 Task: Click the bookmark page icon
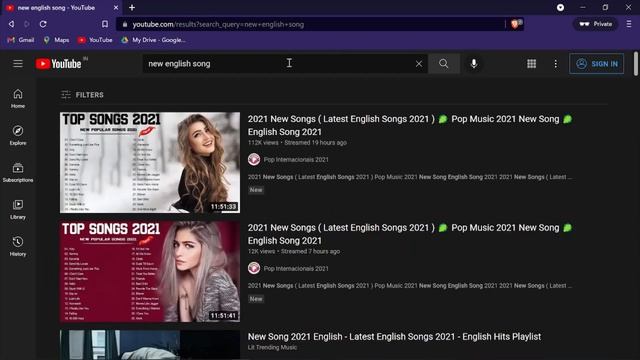coord(105,24)
